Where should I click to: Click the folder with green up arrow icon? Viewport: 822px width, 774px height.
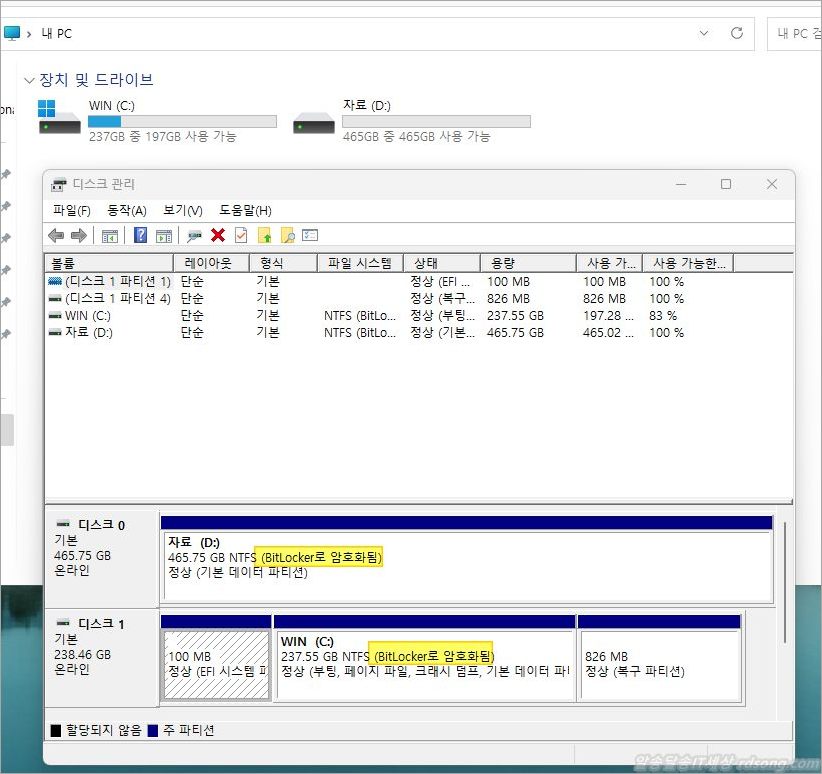(264, 235)
